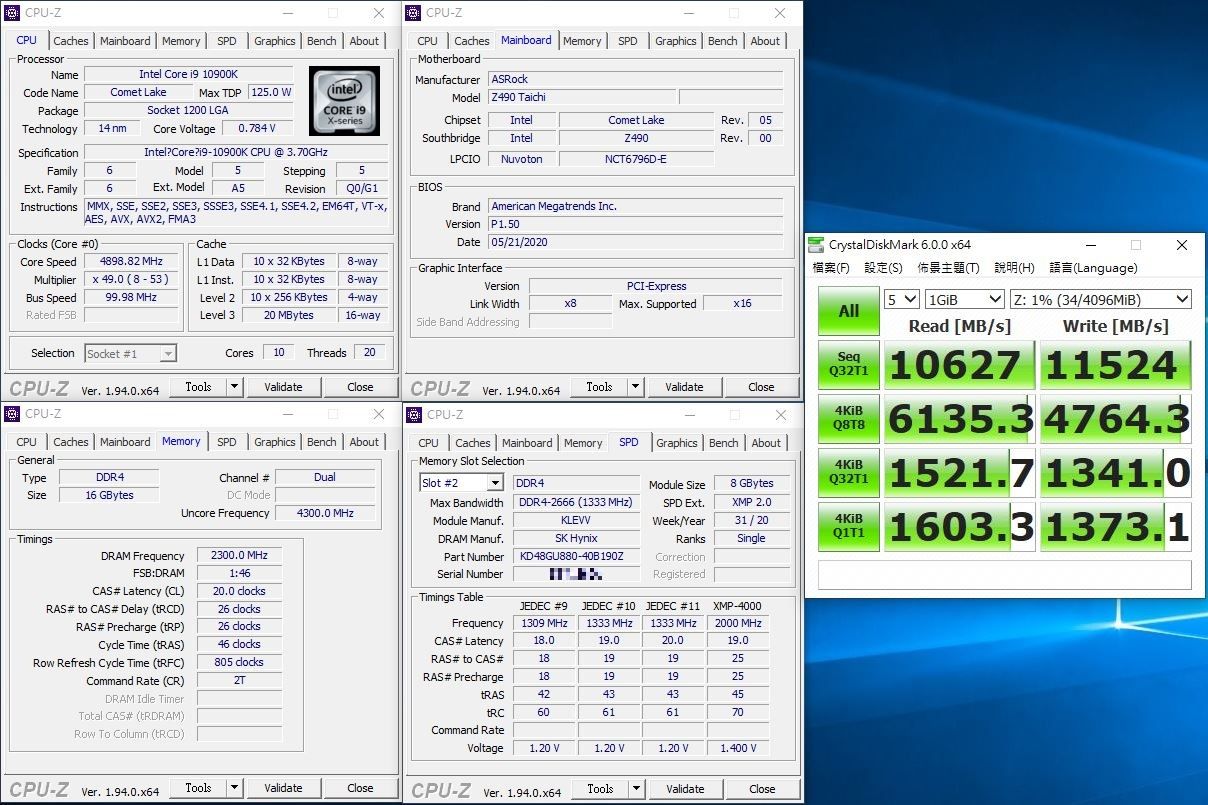Viewport: 1208px width, 805px height.
Task: Start all benchmarks with the All button
Action: pos(848,311)
